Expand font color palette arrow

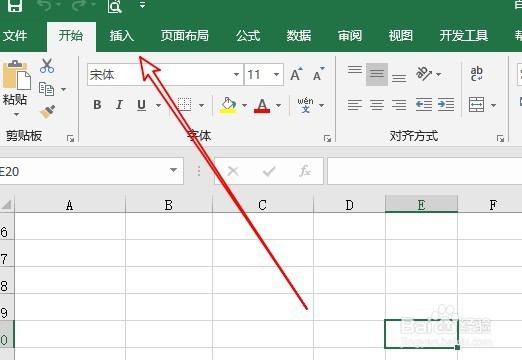(x=278, y=105)
